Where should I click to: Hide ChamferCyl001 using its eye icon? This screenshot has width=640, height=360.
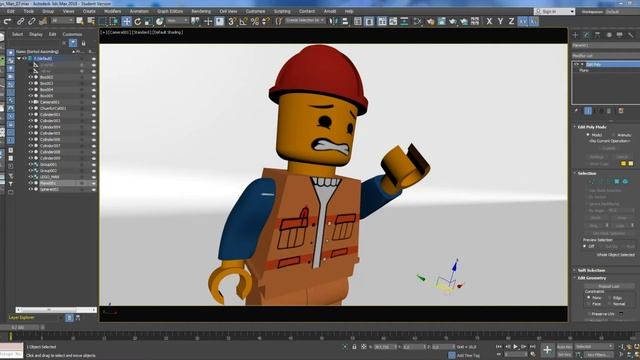click(31, 108)
